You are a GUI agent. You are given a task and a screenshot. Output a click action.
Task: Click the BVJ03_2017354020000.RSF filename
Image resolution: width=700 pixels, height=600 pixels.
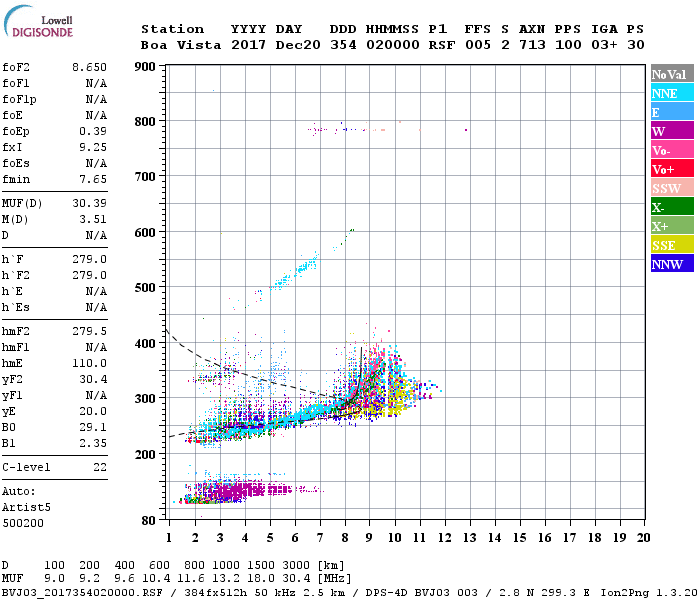pos(82,593)
